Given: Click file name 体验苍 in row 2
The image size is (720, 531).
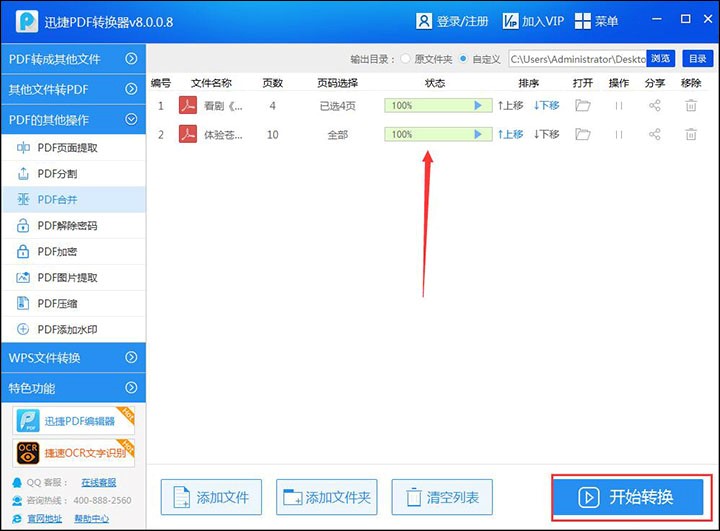Looking at the screenshot, I should tap(223, 135).
